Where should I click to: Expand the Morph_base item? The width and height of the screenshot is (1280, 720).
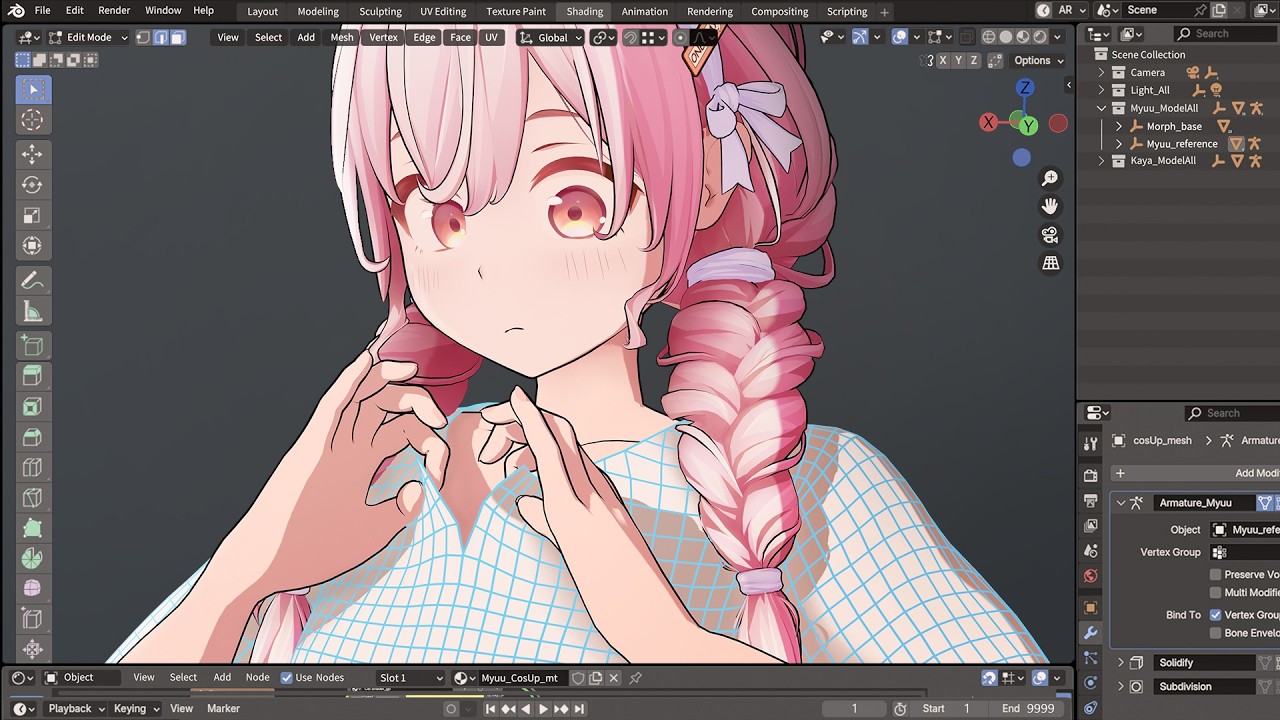pos(1119,126)
